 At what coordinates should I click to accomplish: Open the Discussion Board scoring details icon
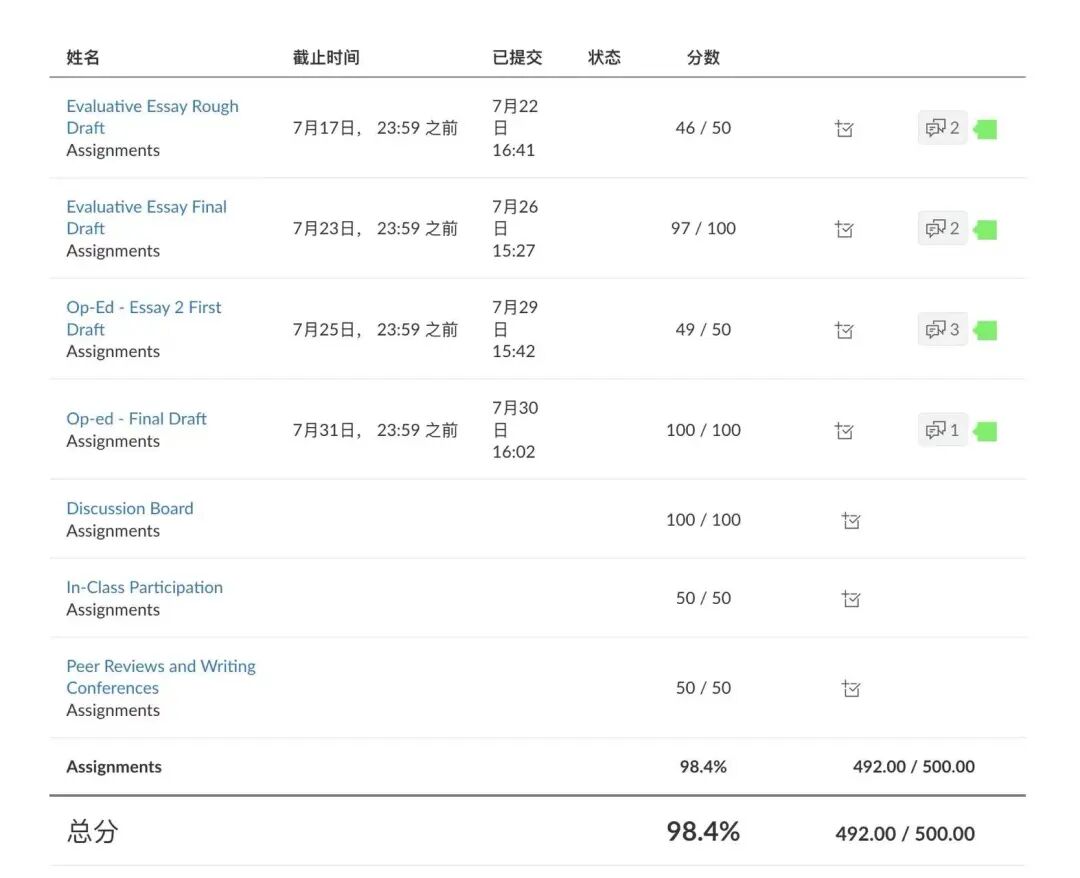point(851,520)
